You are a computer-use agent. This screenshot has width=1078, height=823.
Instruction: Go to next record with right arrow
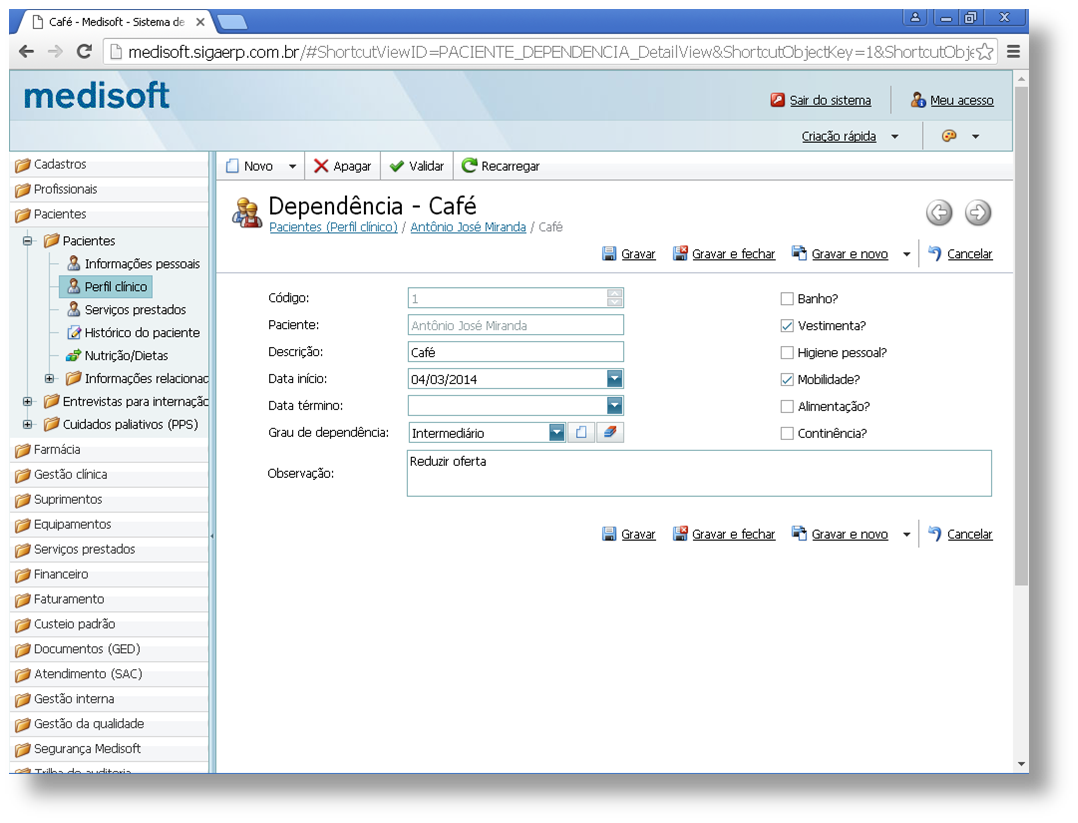(x=978, y=212)
